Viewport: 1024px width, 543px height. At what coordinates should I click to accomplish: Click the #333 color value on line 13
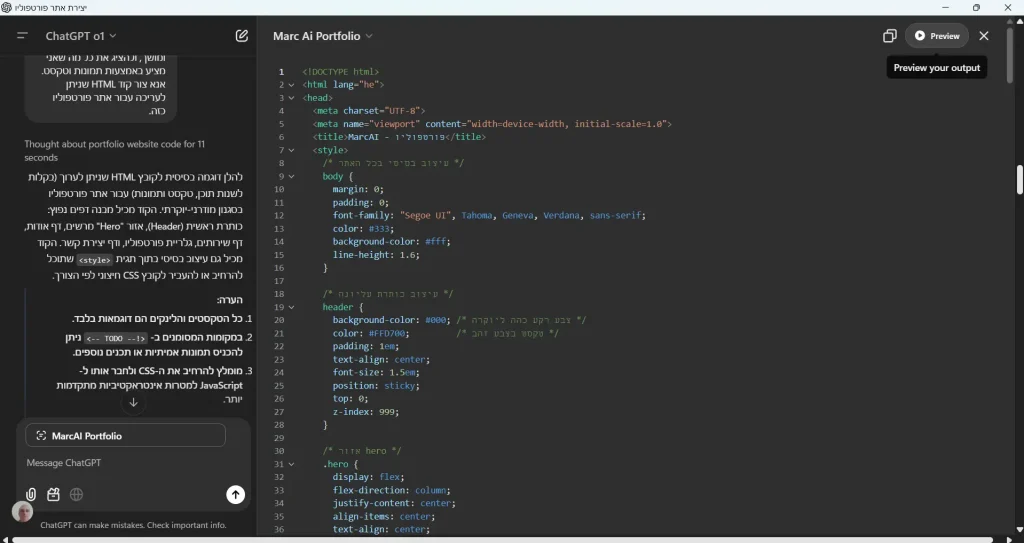[379, 229]
